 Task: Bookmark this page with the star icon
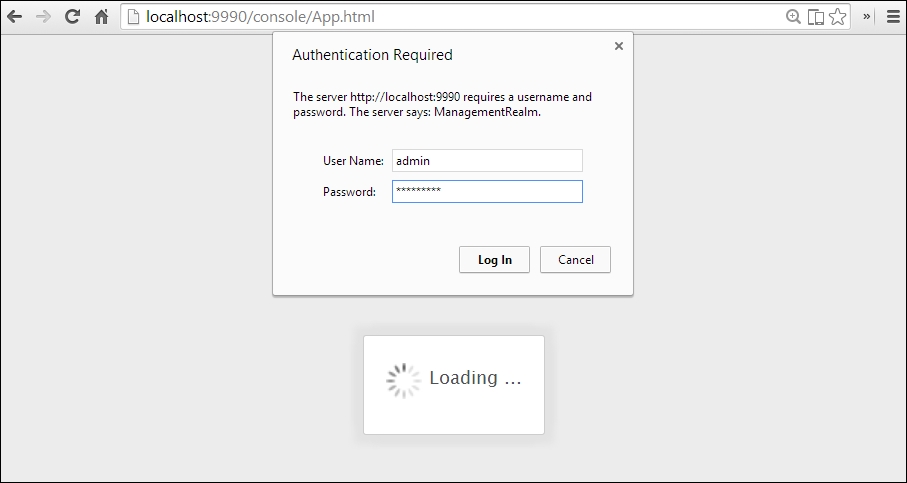[838, 17]
